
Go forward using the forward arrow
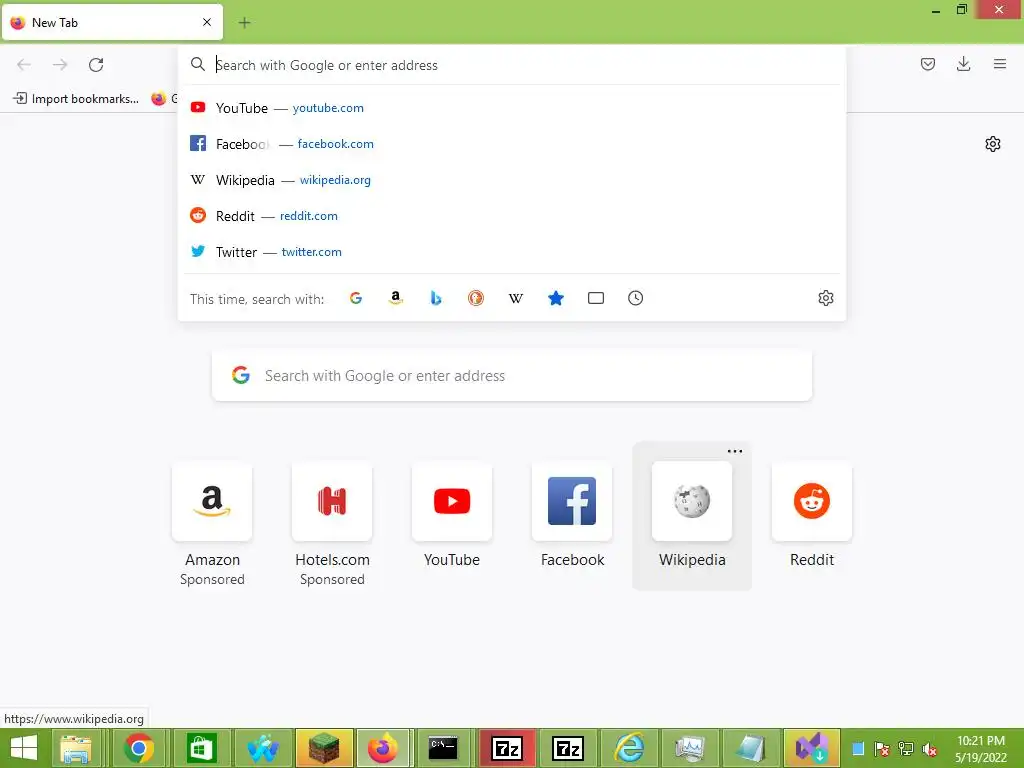pyautogui.click(x=60, y=65)
